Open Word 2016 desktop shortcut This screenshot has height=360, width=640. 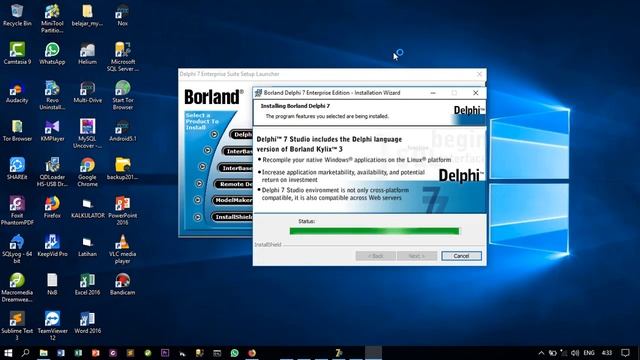tap(87, 322)
